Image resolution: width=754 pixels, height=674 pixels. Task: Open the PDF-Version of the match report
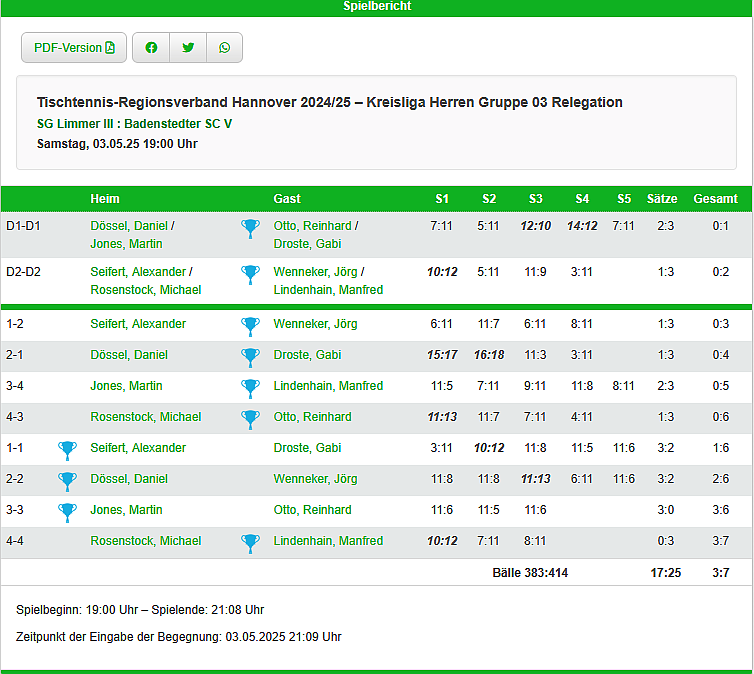point(74,48)
